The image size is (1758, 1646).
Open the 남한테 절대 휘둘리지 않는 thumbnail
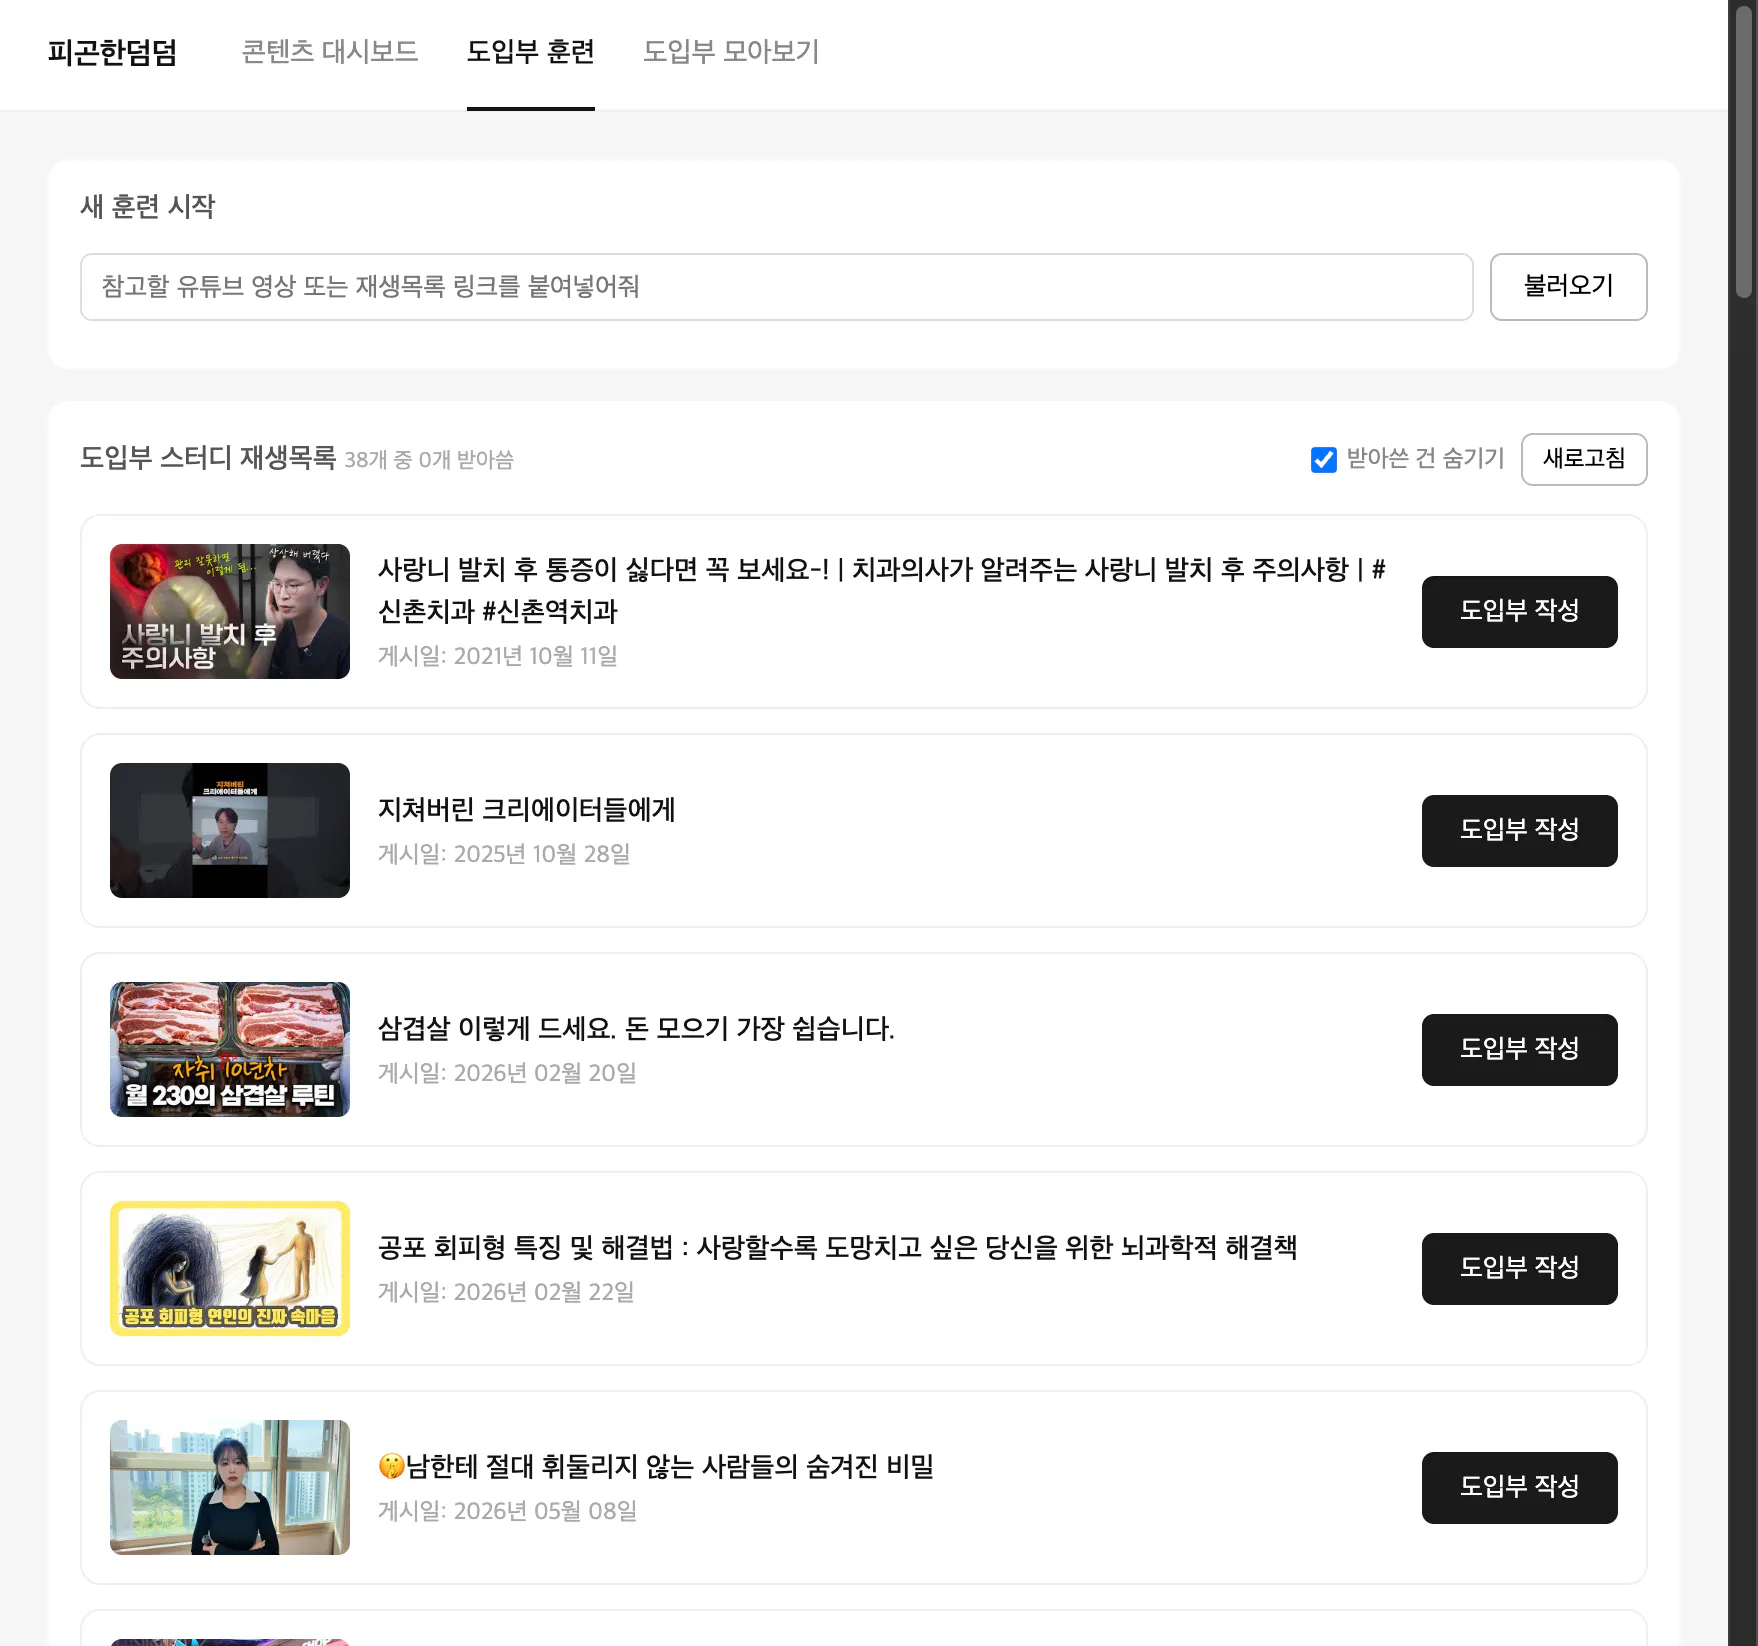pyautogui.click(x=230, y=1487)
